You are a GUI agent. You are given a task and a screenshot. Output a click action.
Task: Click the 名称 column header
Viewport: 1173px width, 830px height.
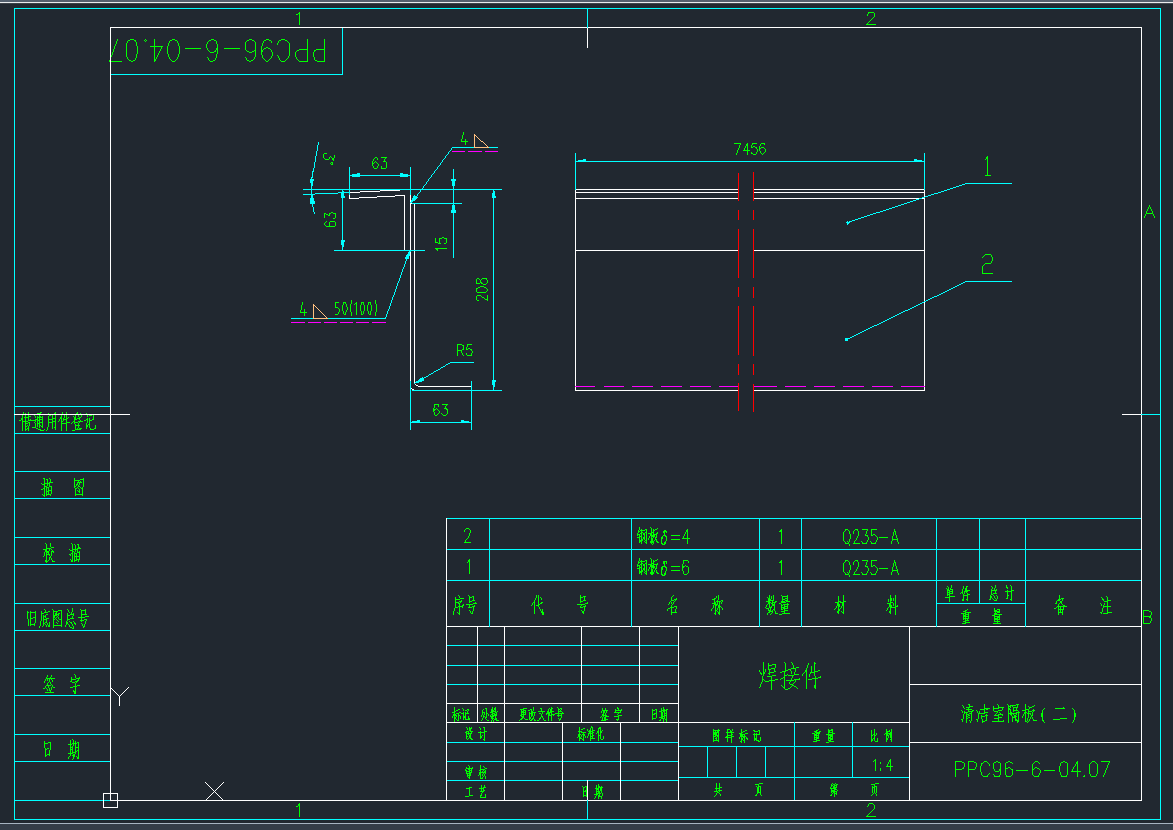pos(695,605)
